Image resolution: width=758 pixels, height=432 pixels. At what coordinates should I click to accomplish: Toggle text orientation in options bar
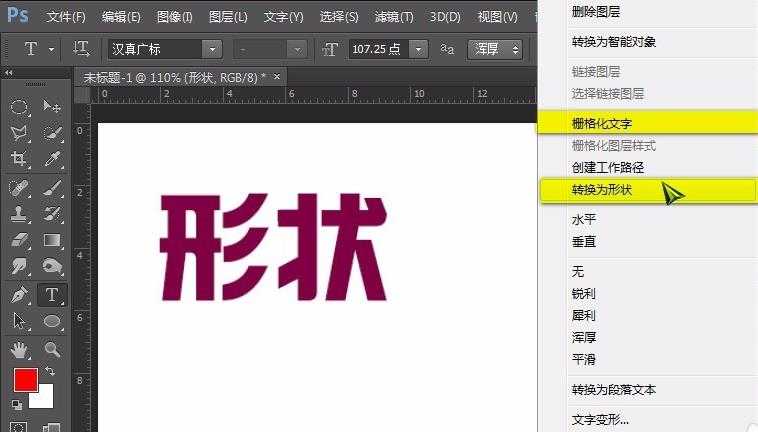point(82,48)
